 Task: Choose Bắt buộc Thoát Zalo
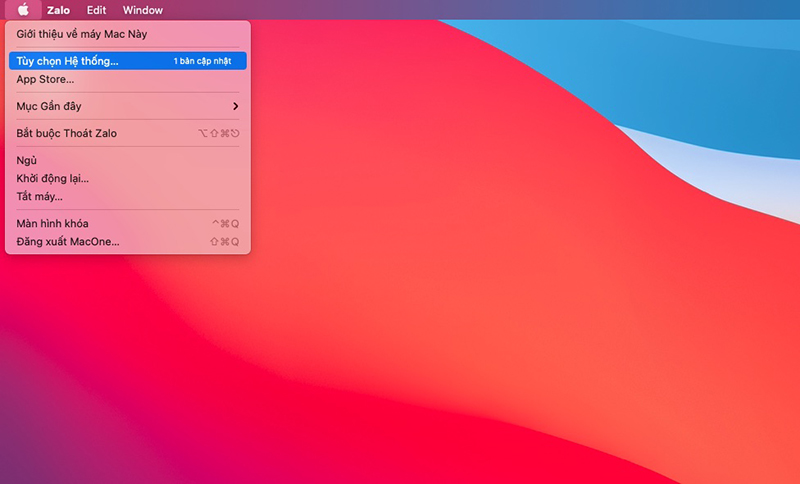[x=128, y=133]
